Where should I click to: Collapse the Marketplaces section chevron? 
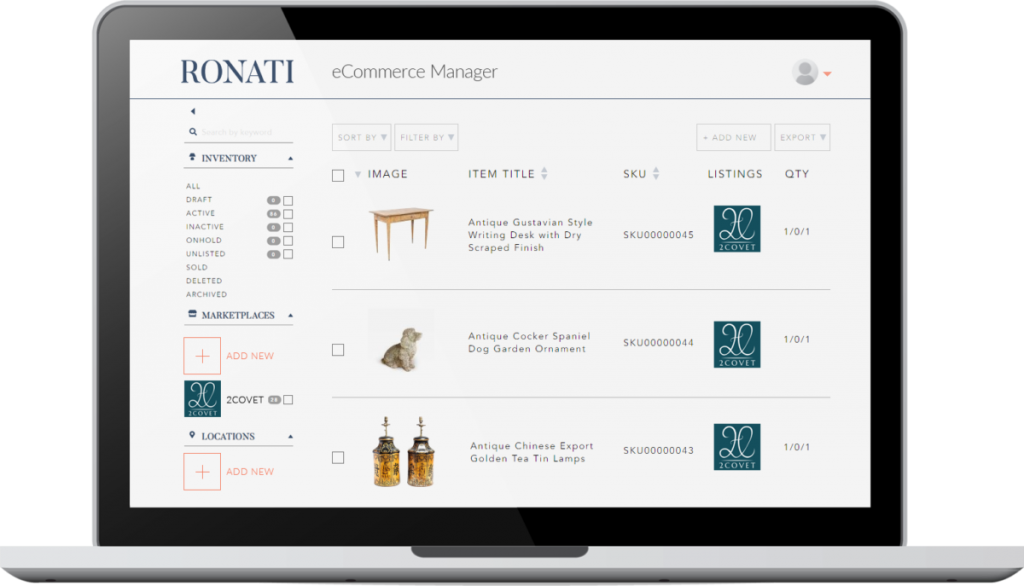pyautogui.click(x=290, y=314)
